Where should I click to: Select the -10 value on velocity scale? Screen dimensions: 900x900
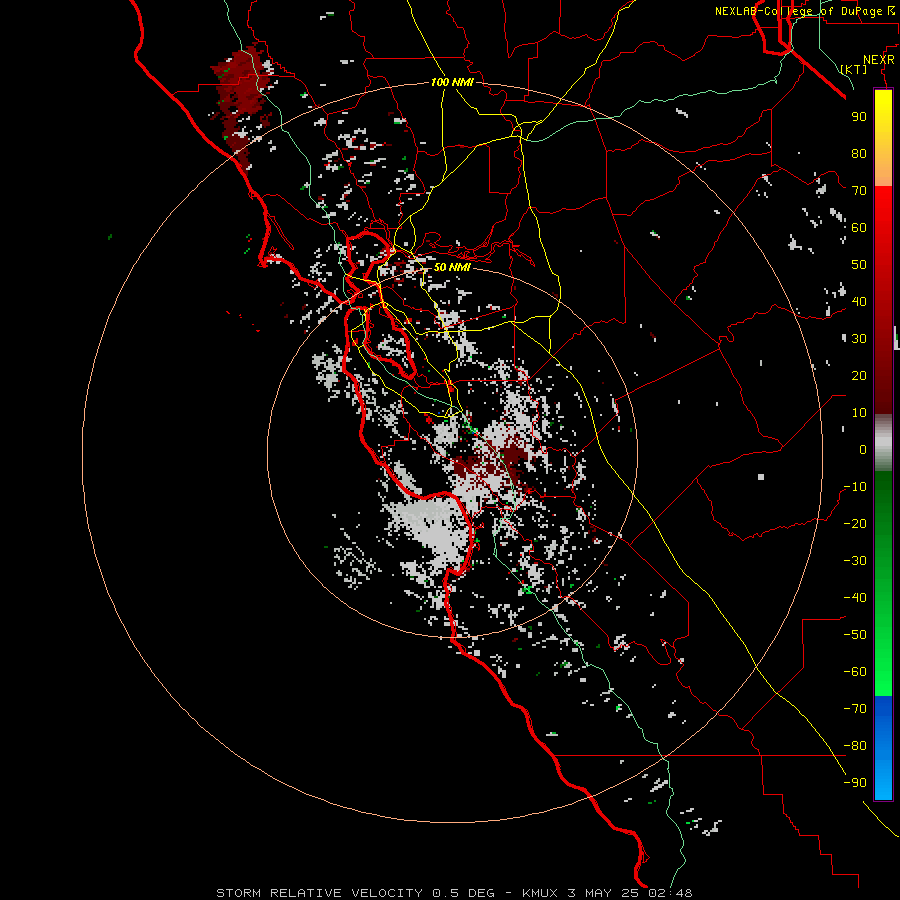855,487
